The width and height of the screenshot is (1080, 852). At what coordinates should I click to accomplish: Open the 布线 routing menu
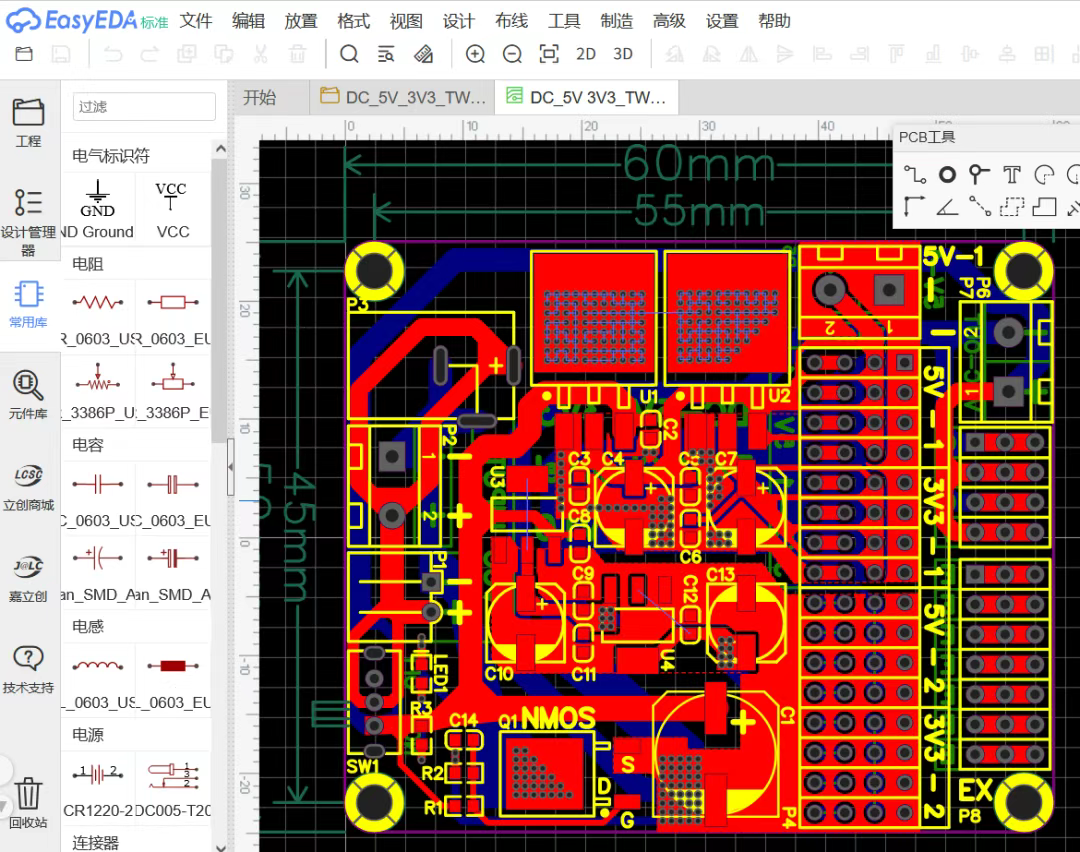[x=511, y=21]
